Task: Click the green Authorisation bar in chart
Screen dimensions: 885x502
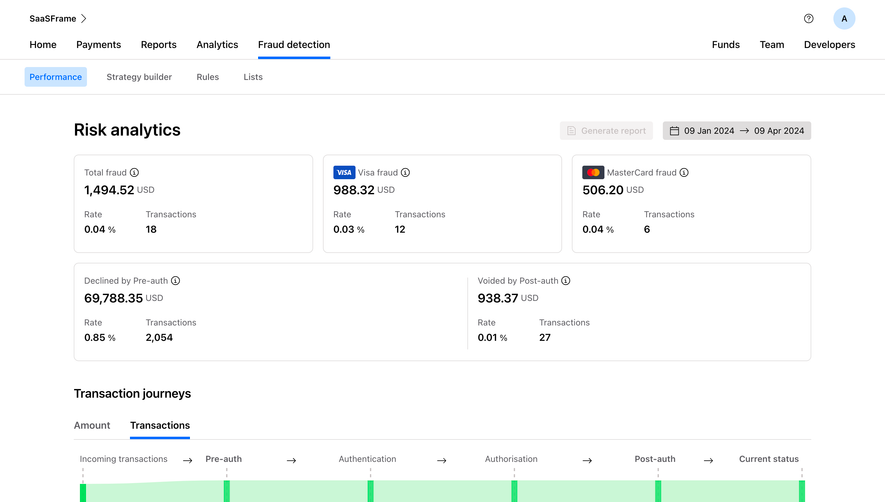Action: tap(514, 491)
